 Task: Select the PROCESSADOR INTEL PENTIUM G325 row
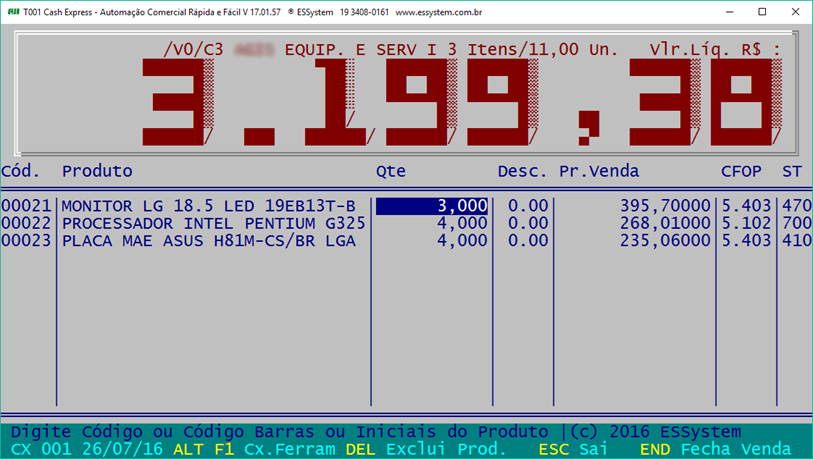click(x=208, y=223)
